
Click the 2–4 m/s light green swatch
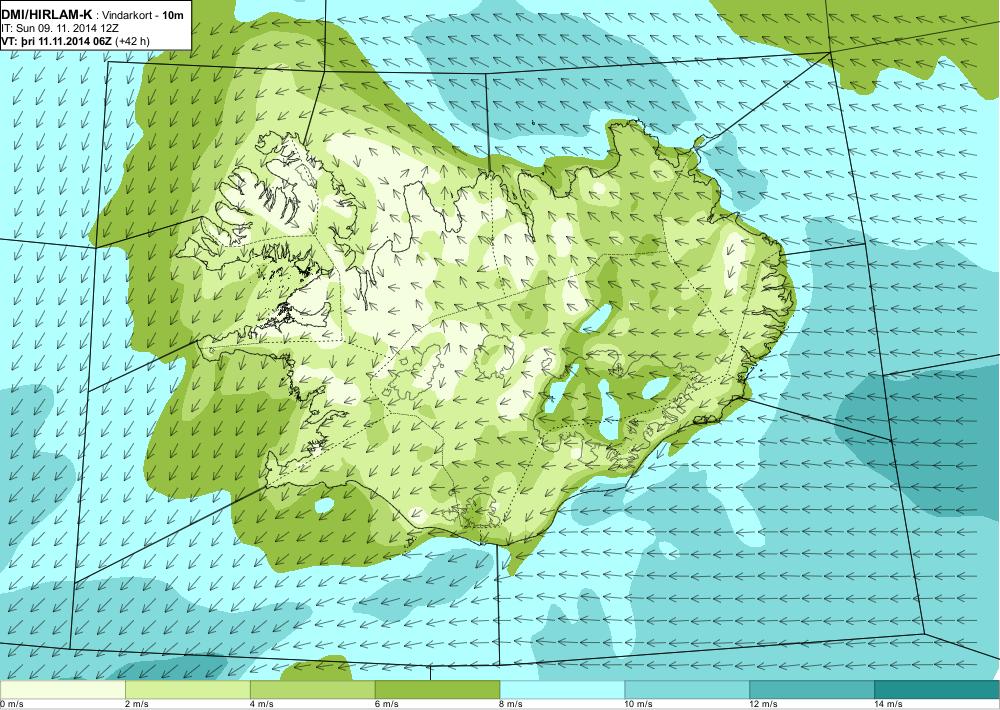(x=188, y=689)
